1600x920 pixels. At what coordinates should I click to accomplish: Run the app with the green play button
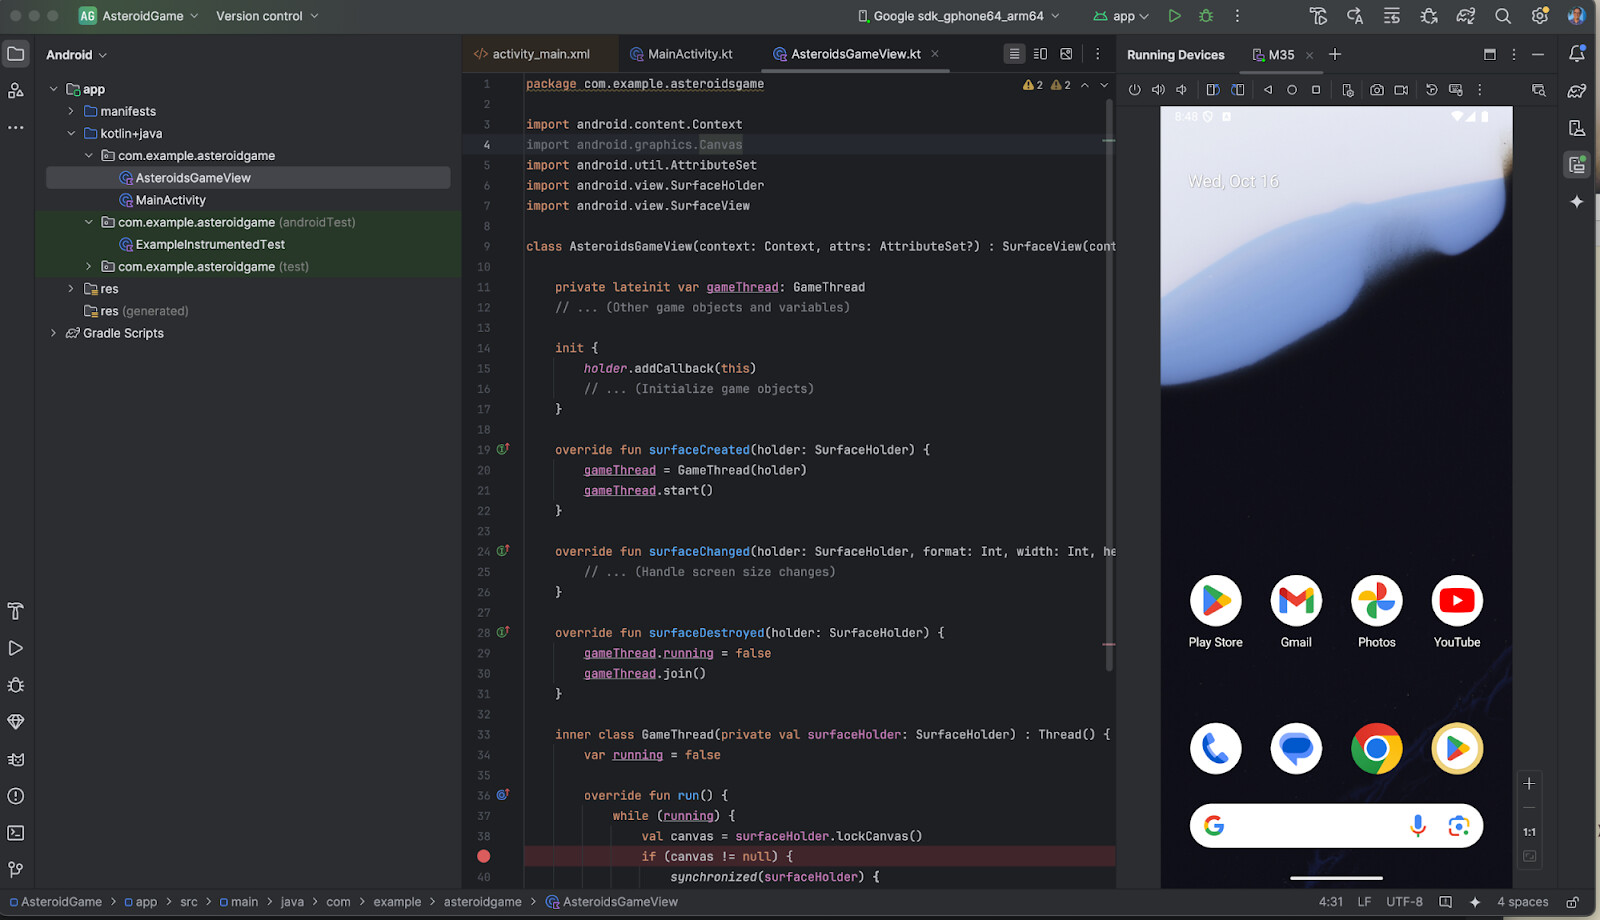point(1175,16)
